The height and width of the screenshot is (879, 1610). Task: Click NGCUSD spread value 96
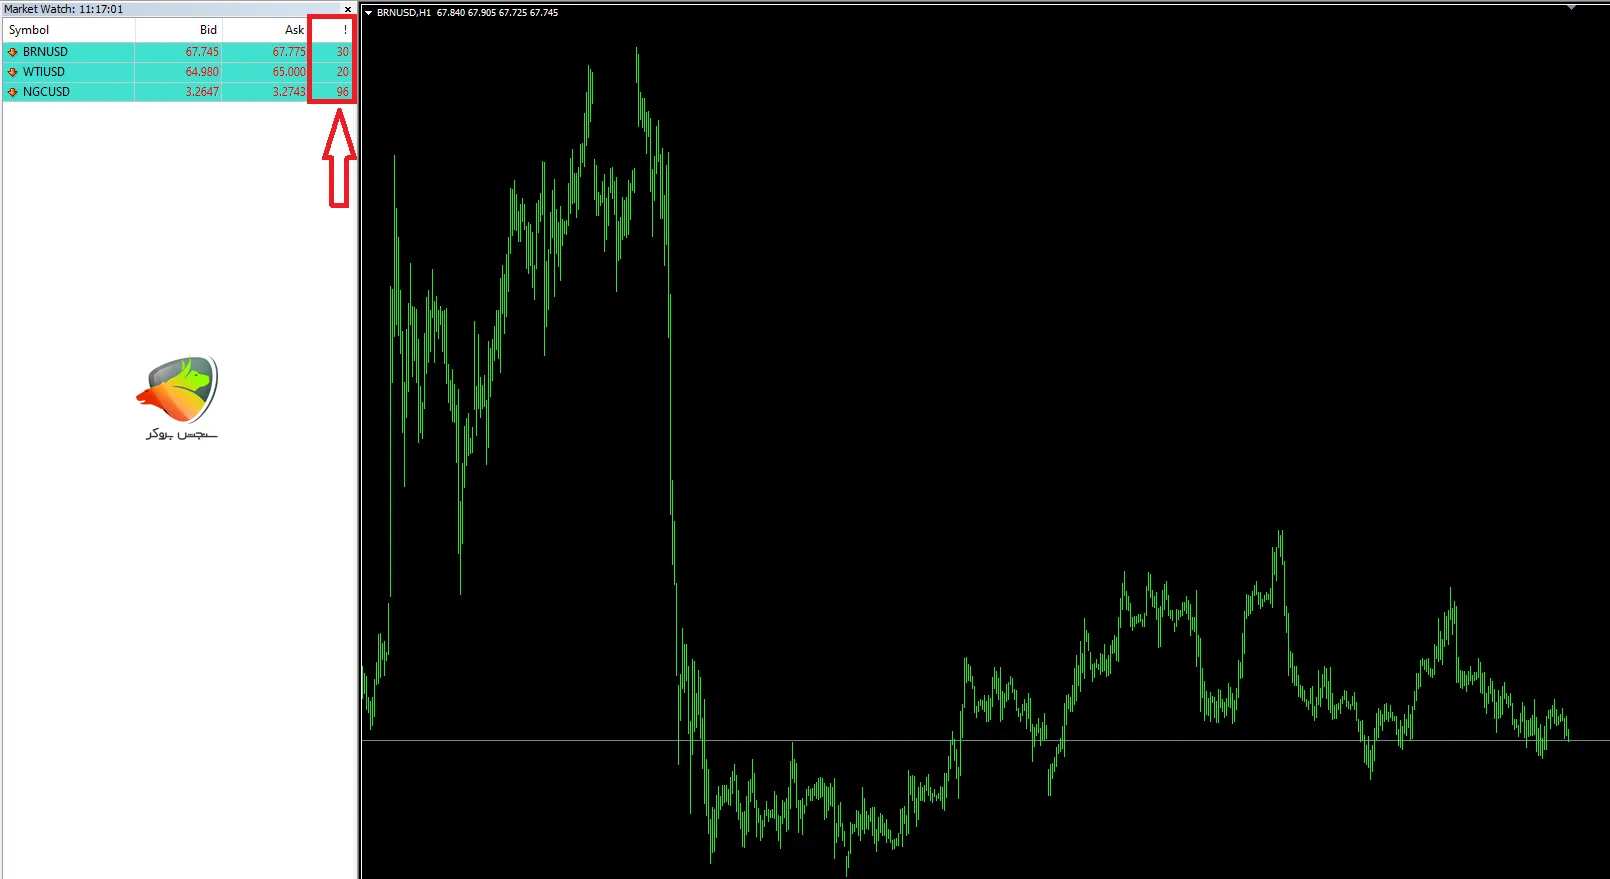tap(342, 92)
